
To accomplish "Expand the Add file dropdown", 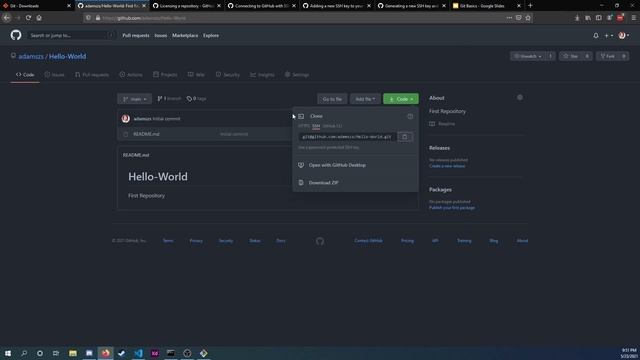I will 365,99.
